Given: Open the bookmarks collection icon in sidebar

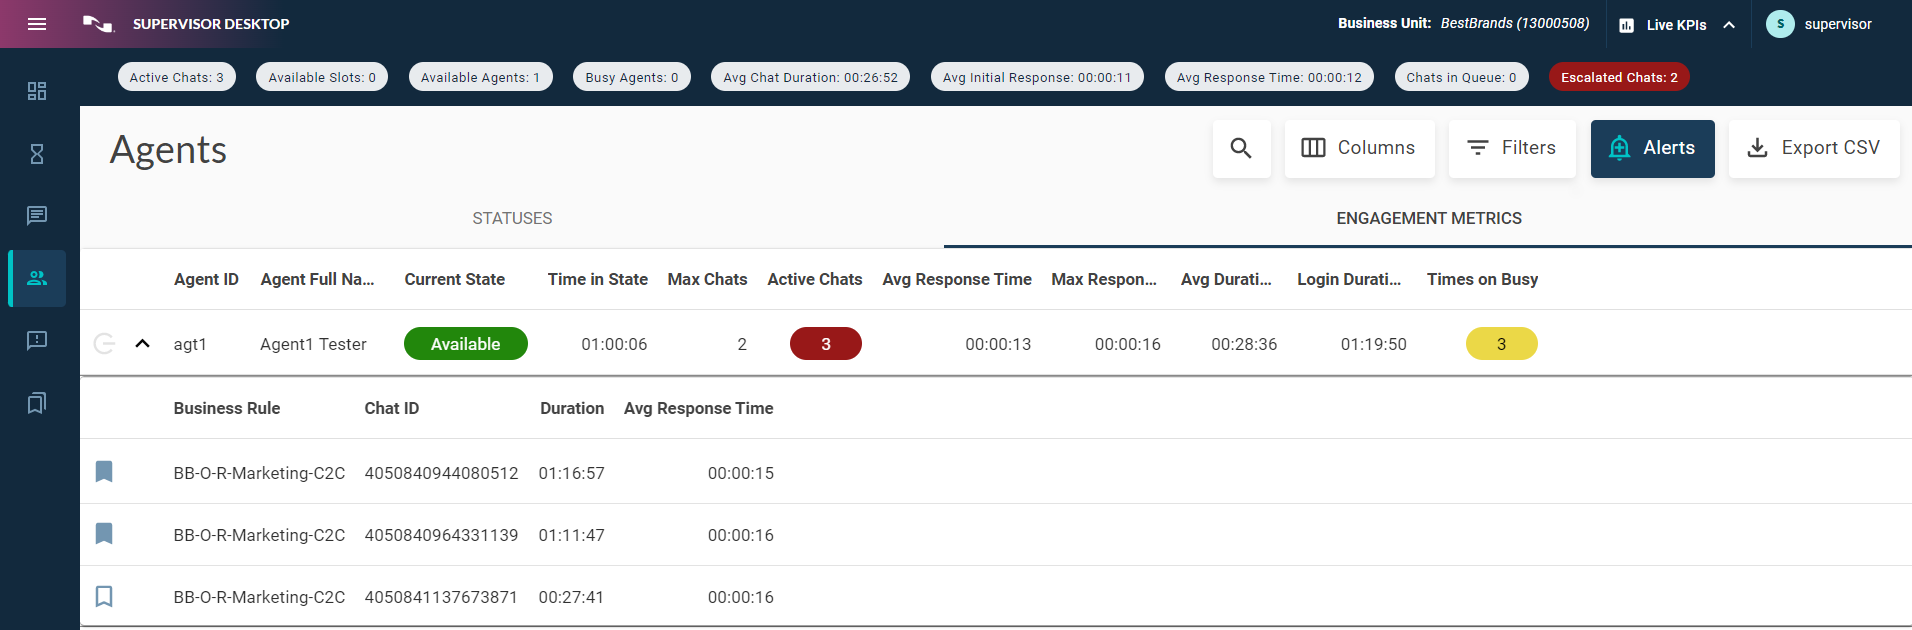Looking at the screenshot, I should 37,403.
